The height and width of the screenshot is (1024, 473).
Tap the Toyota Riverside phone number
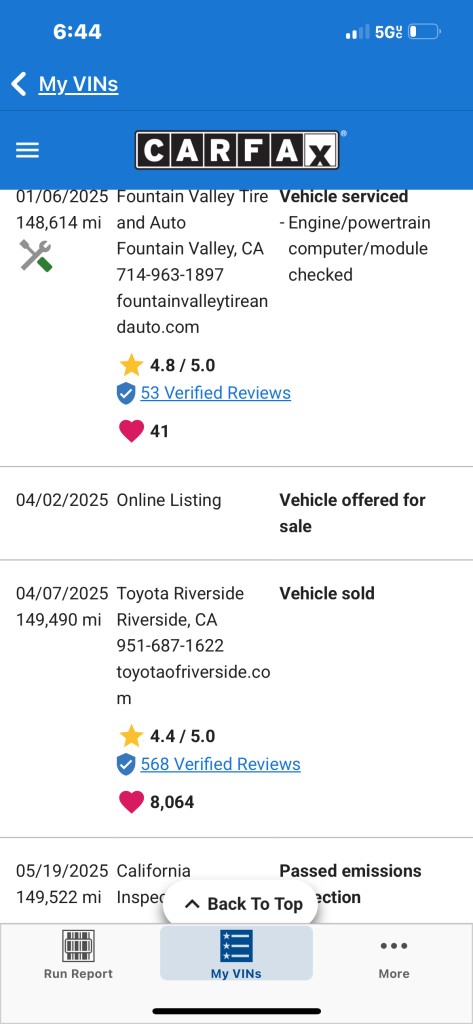171,646
